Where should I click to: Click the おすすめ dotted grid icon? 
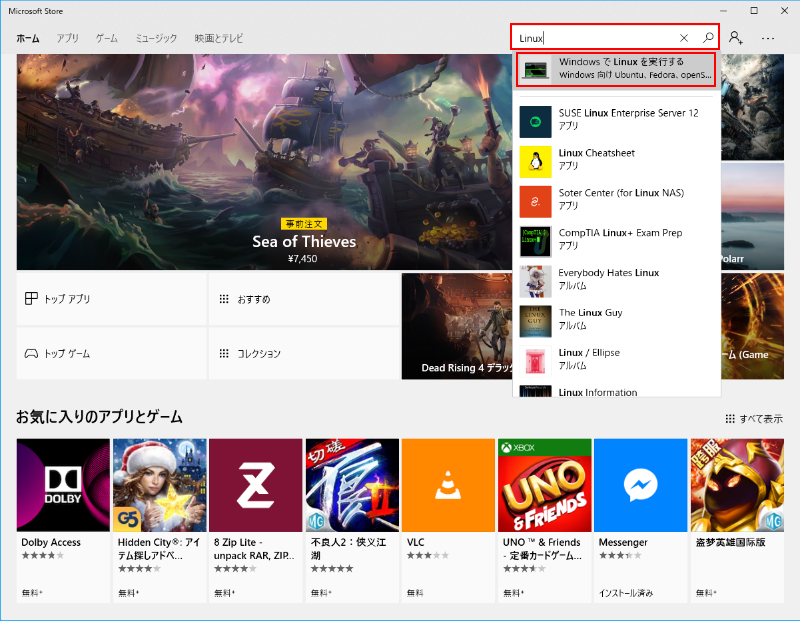click(x=223, y=299)
